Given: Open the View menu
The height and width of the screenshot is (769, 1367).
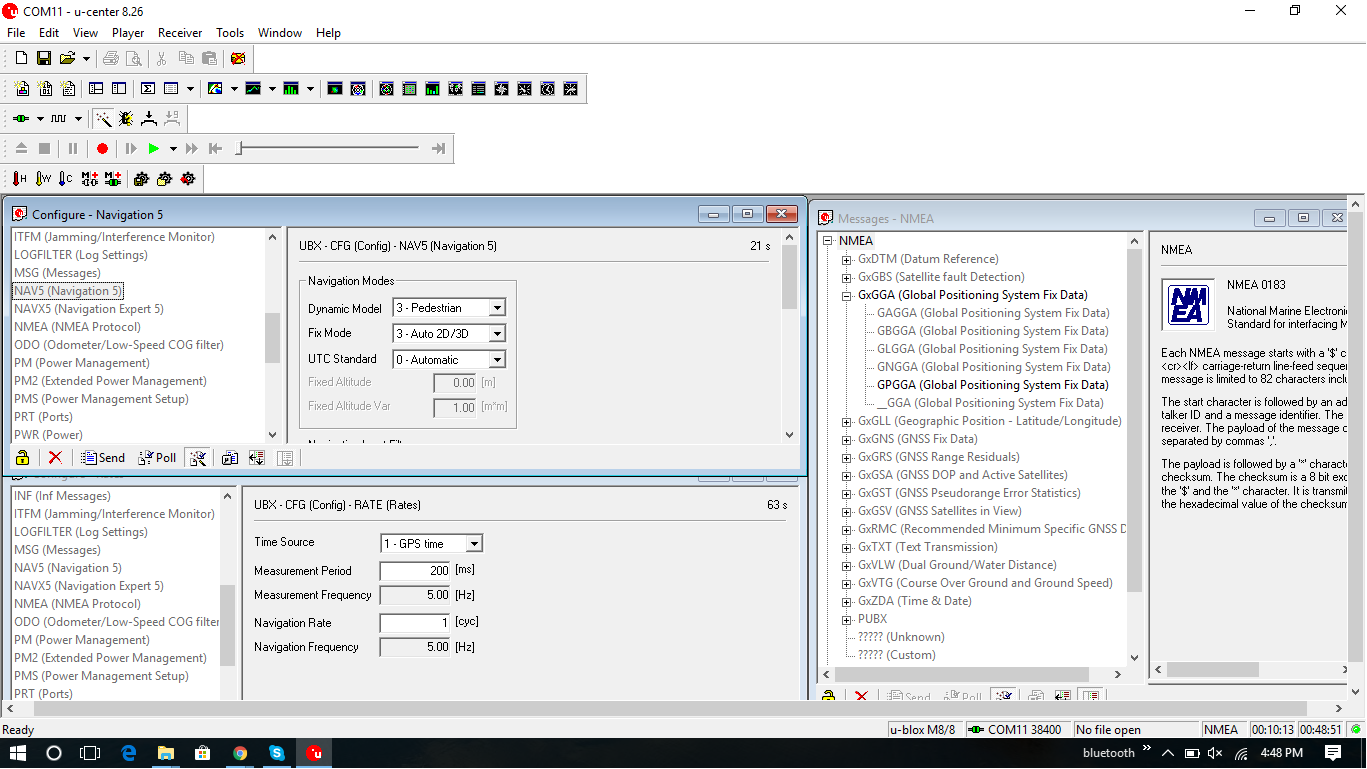Looking at the screenshot, I should (x=85, y=32).
